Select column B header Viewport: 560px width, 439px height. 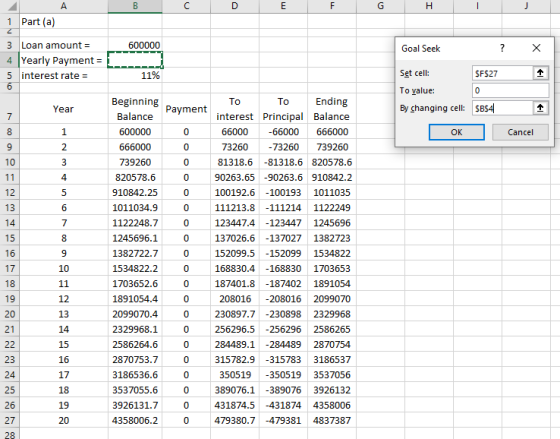coord(135,6)
